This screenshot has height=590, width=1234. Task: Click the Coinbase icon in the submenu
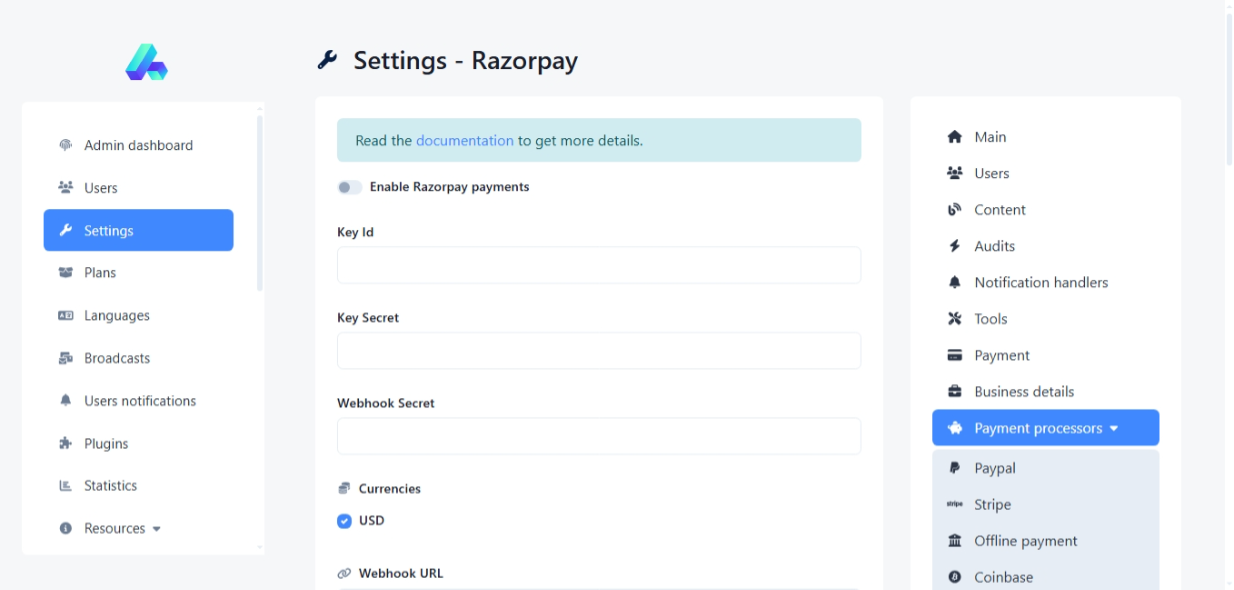954,577
